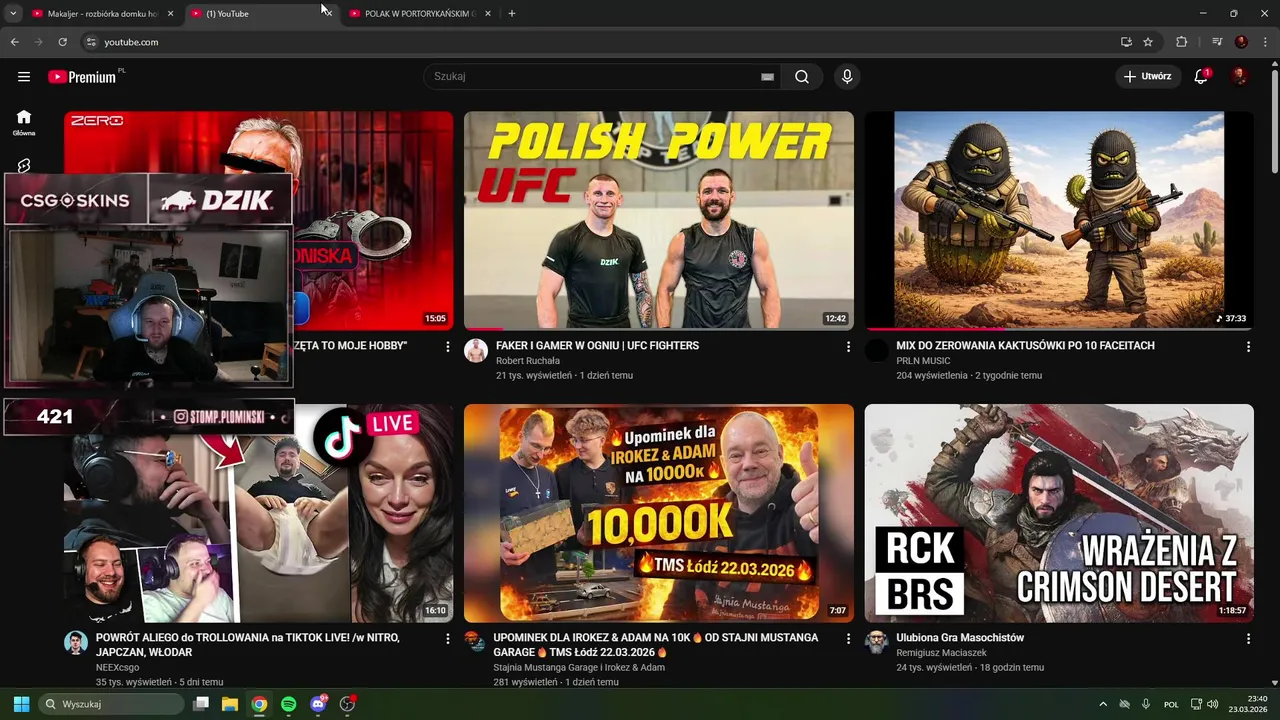Visit Remigiusz Maciaszek channel name
The width and height of the screenshot is (1280, 720).
(x=941, y=653)
